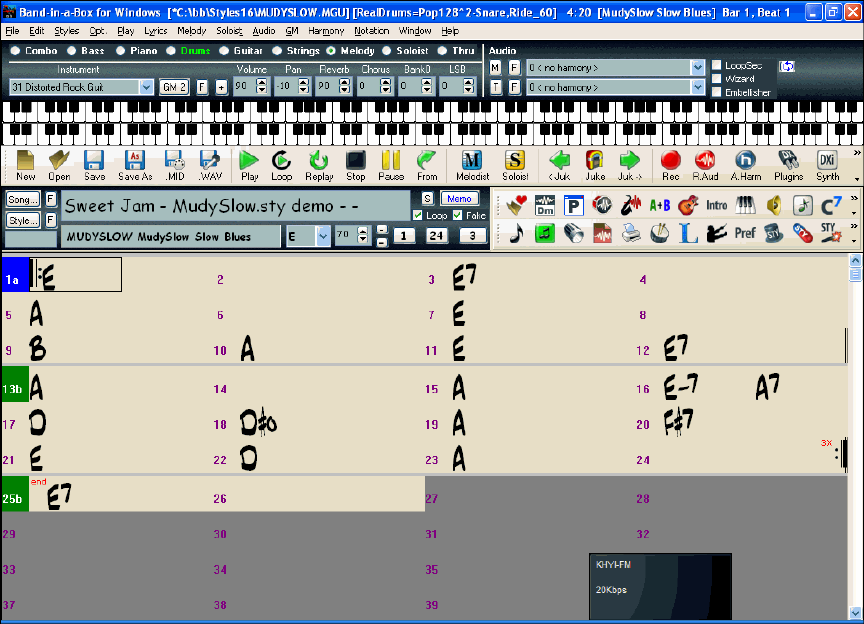864x624 pixels.
Task: Enable the Embellisher checkbox
Action: pyautogui.click(x=716, y=92)
